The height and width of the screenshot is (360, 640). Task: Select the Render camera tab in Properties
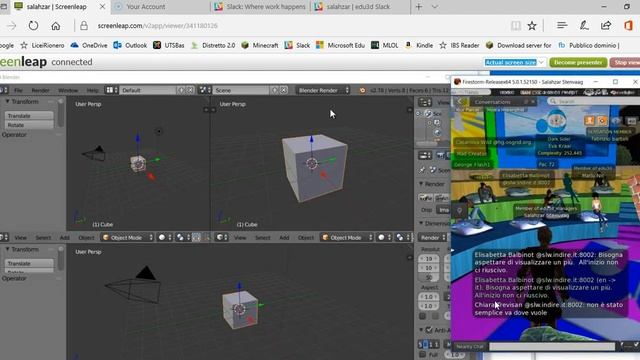(x=441, y=155)
